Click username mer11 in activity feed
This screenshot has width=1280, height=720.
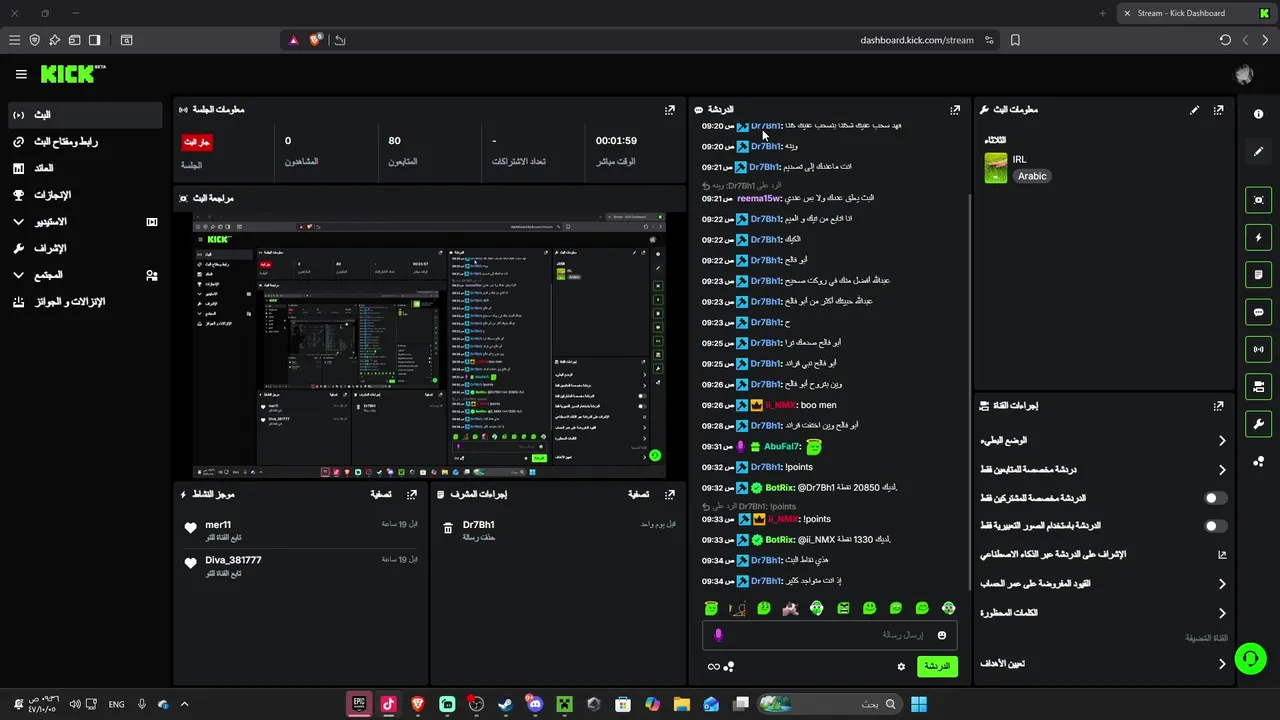218,525
